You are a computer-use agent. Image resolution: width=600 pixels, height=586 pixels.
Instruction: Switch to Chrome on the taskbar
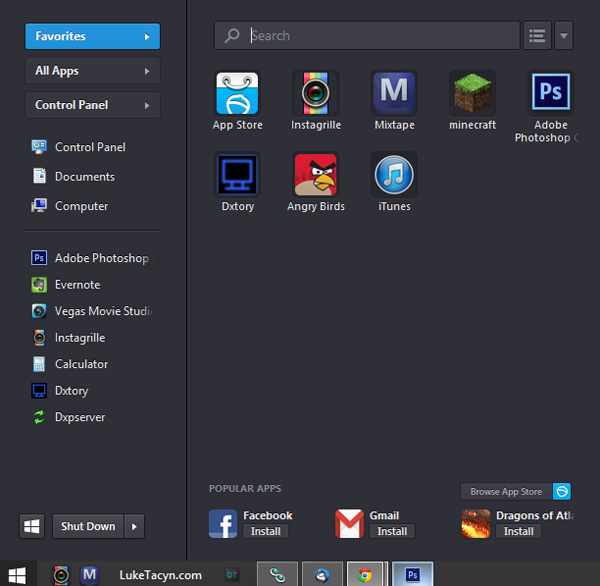[x=365, y=574]
